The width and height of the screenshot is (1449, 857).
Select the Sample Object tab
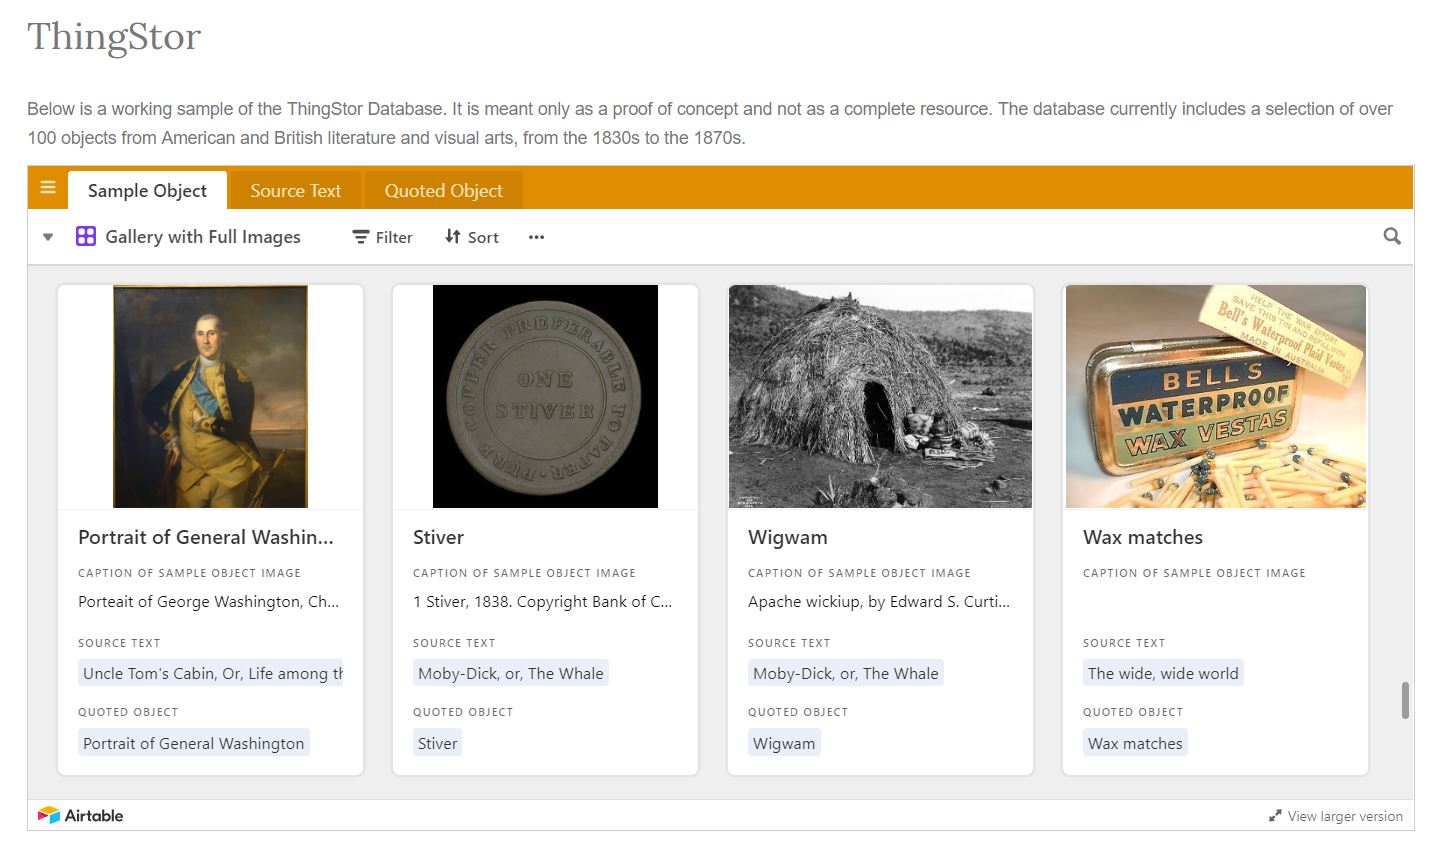(x=147, y=190)
